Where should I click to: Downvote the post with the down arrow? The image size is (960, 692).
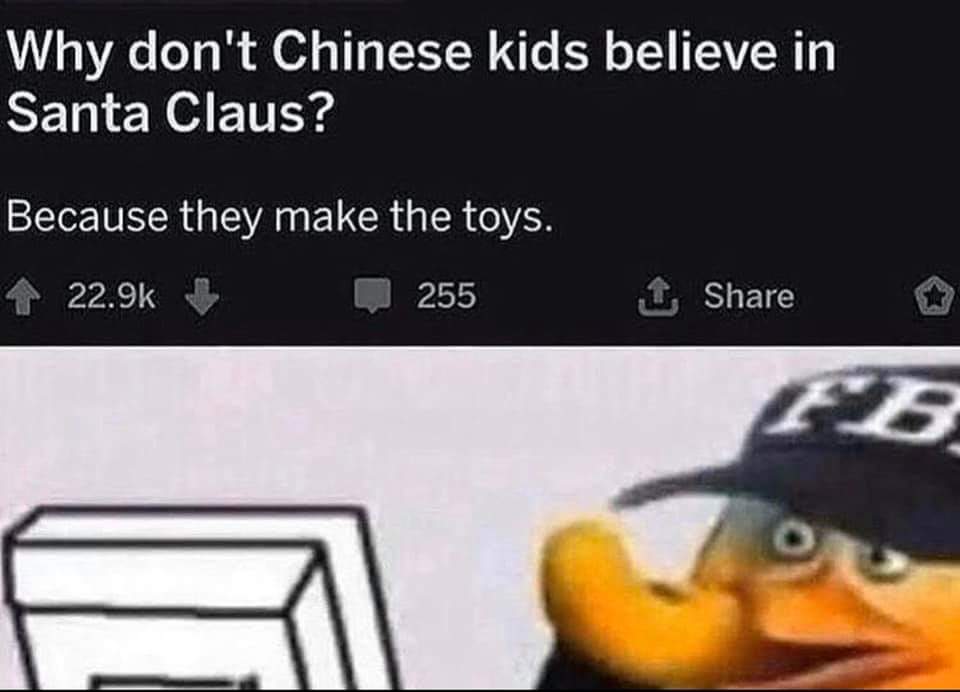click(x=202, y=296)
